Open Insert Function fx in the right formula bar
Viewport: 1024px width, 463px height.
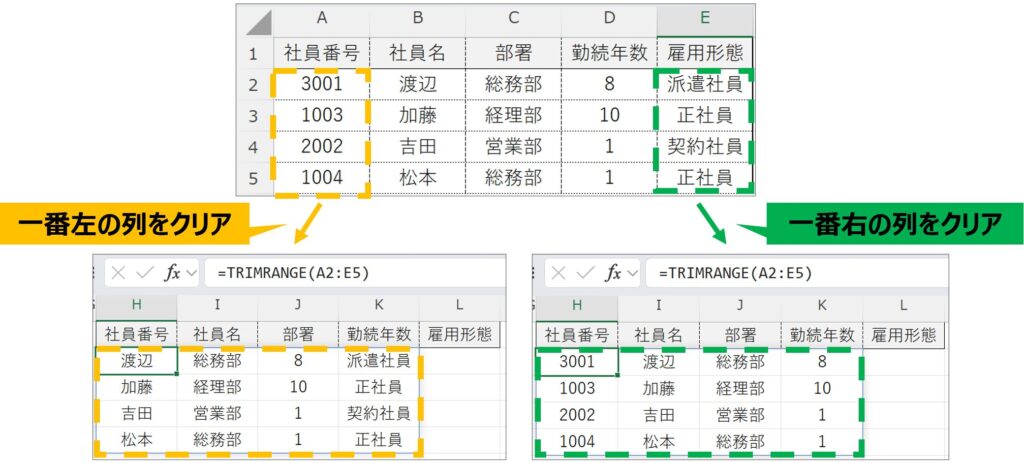point(612,273)
